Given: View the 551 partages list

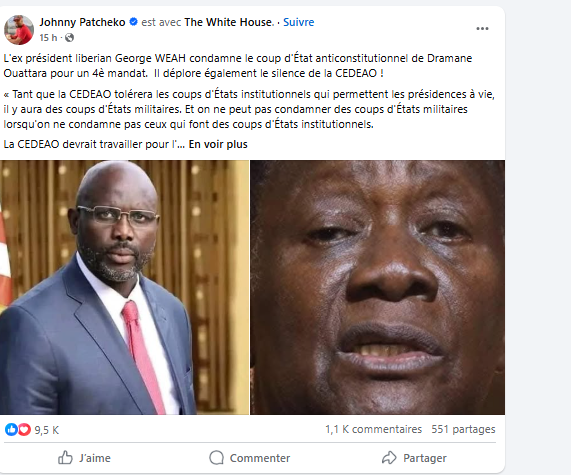Looking at the screenshot, I should [x=463, y=429].
